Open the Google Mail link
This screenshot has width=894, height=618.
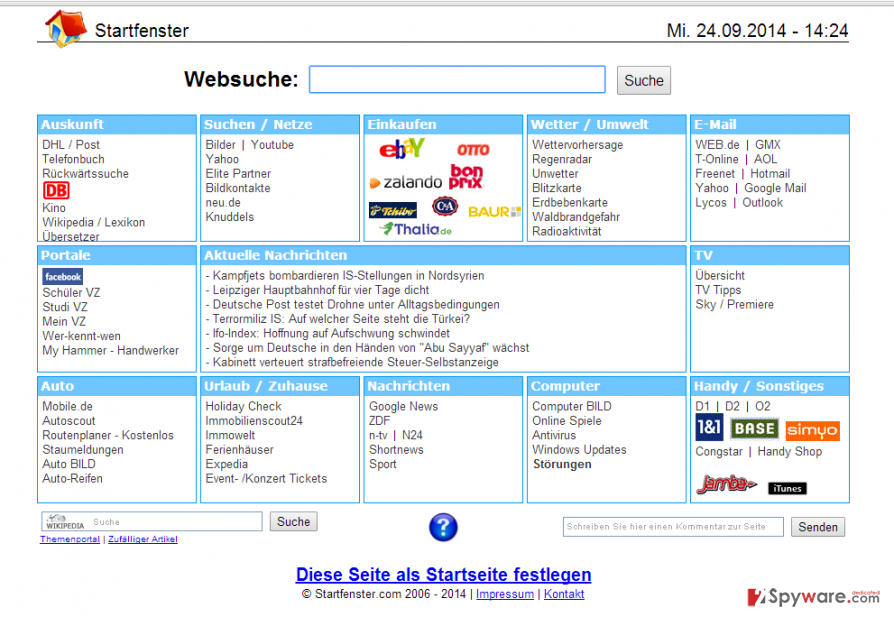click(775, 188)
